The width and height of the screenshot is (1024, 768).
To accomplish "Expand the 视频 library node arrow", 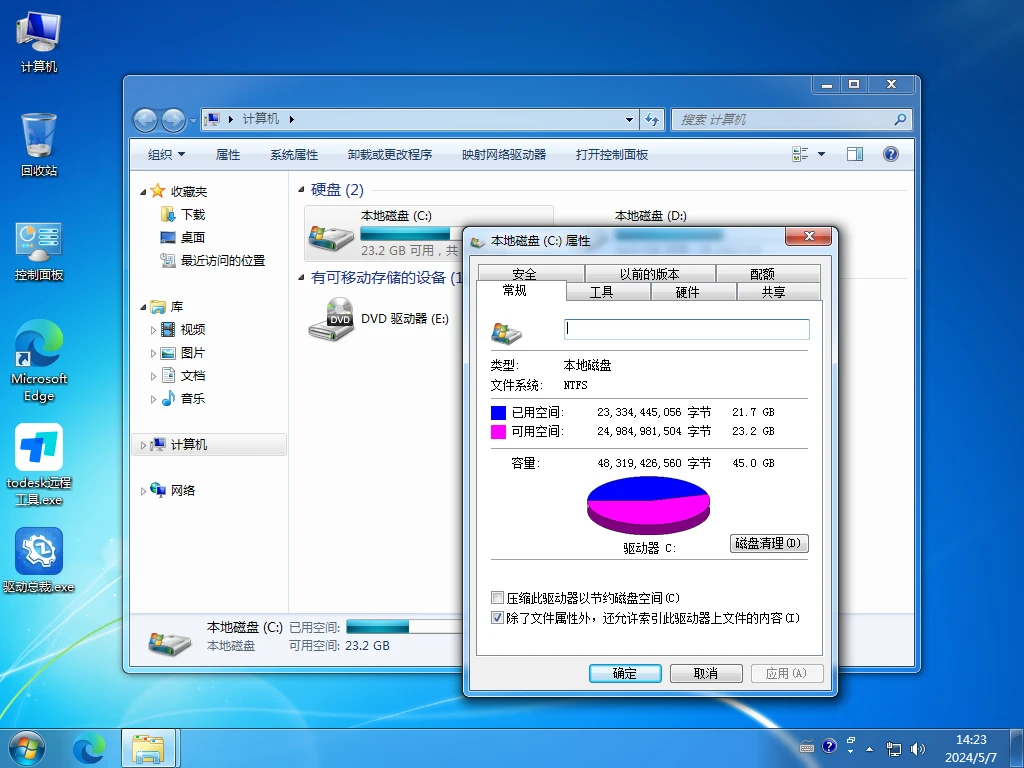I will click(x=153, y=330).
